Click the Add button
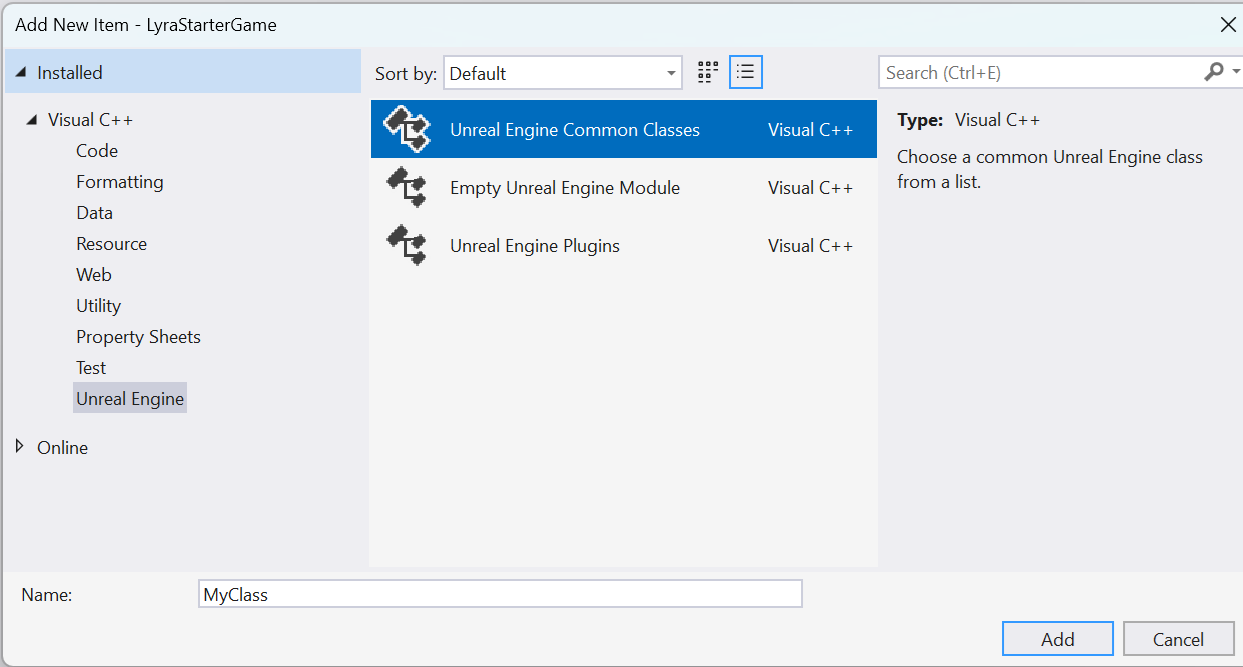1243x667 pixels. tap(1057, 638)
